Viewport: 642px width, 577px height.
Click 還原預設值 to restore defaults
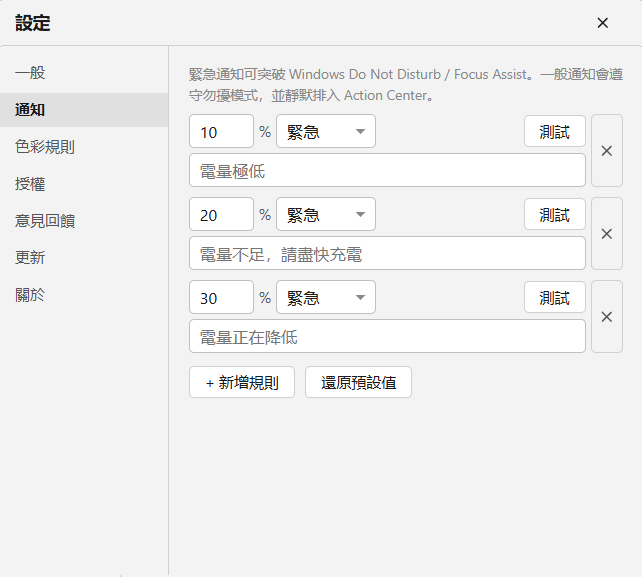(358, 382)
